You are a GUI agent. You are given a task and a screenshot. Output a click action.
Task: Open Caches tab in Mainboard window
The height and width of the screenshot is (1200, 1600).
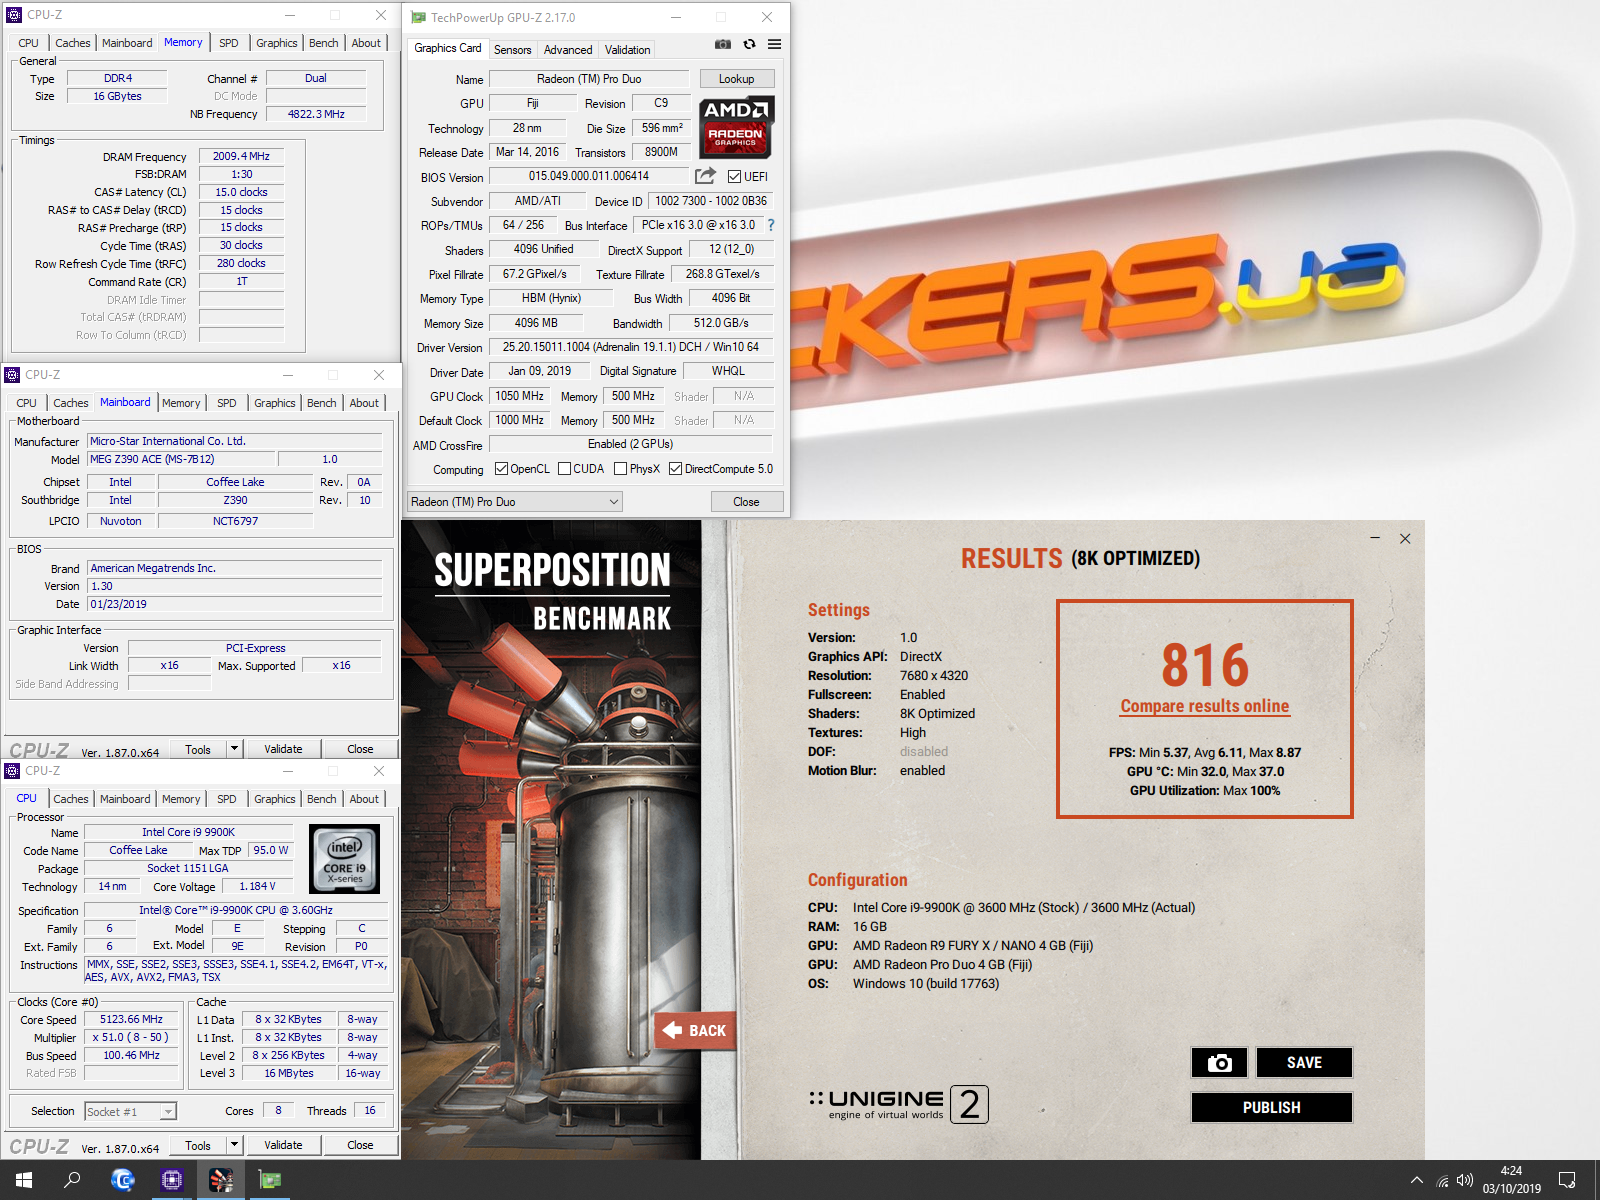pyautogui.click(x=71, y=403)
